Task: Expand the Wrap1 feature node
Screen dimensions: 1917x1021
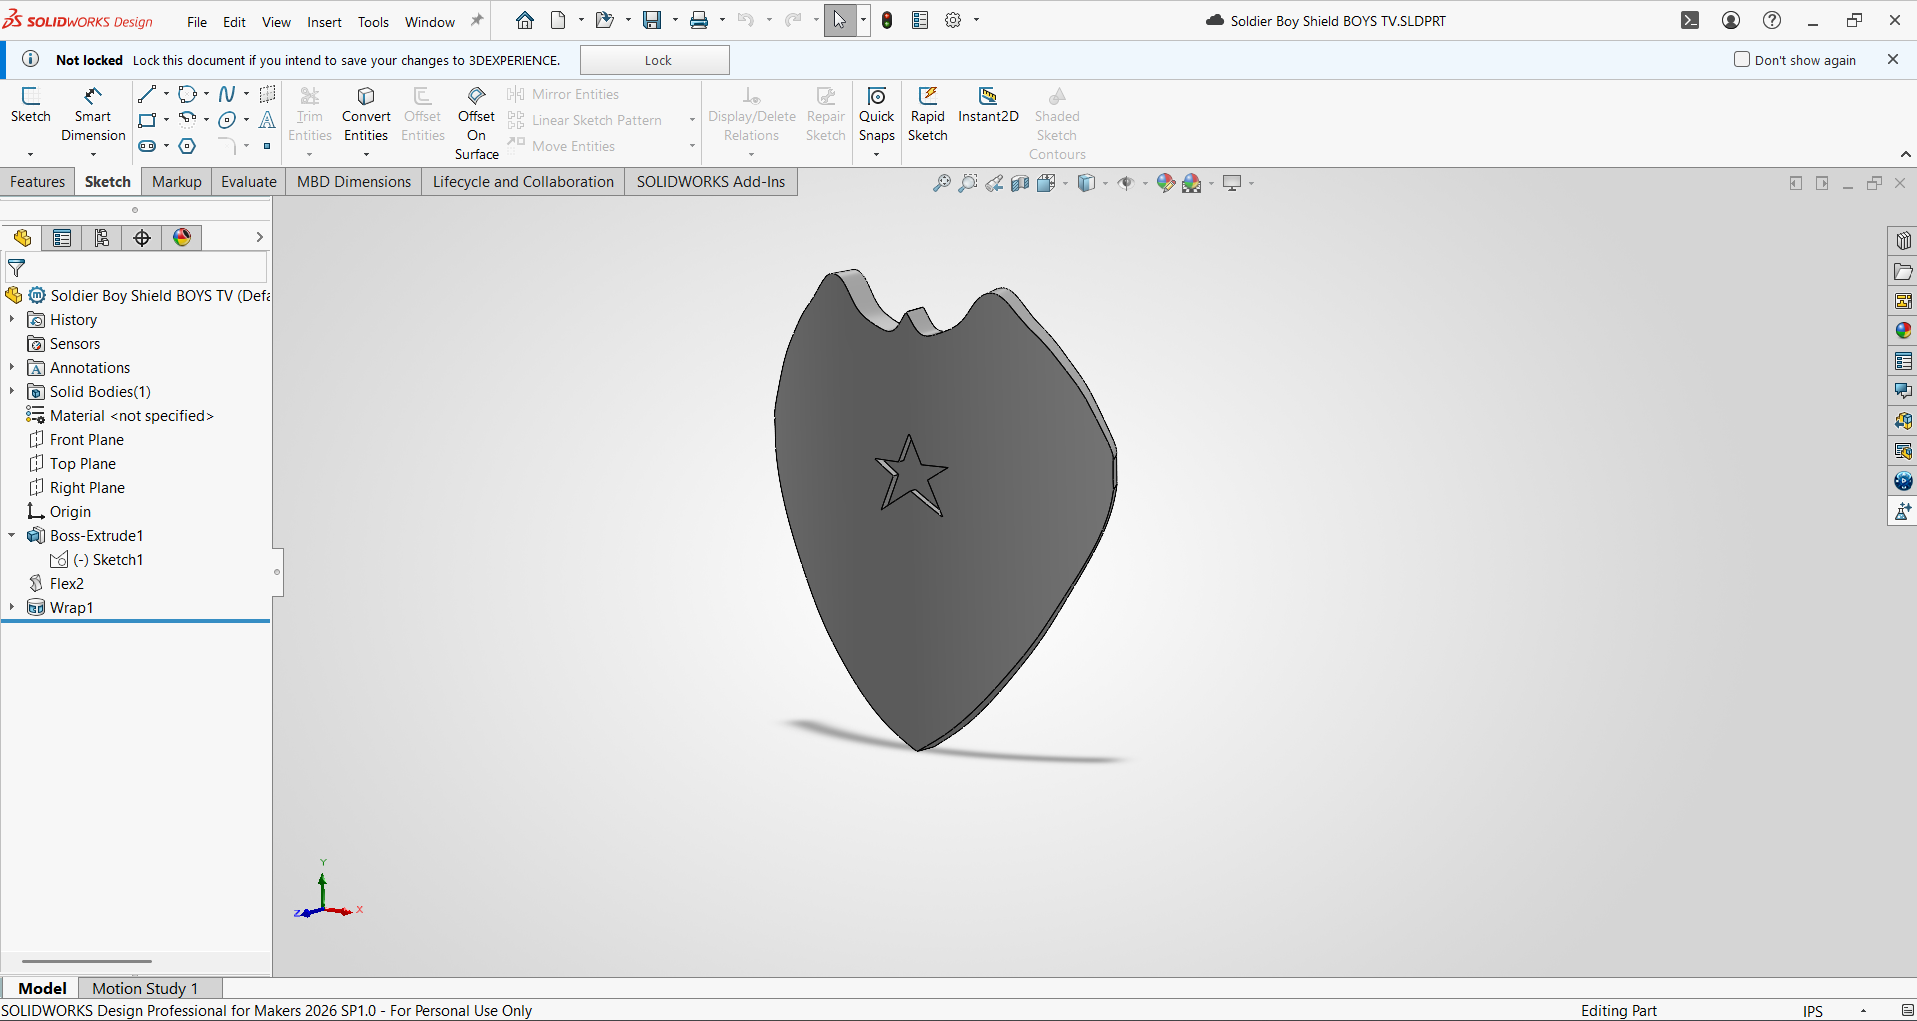Action: (x=12, y=608)
